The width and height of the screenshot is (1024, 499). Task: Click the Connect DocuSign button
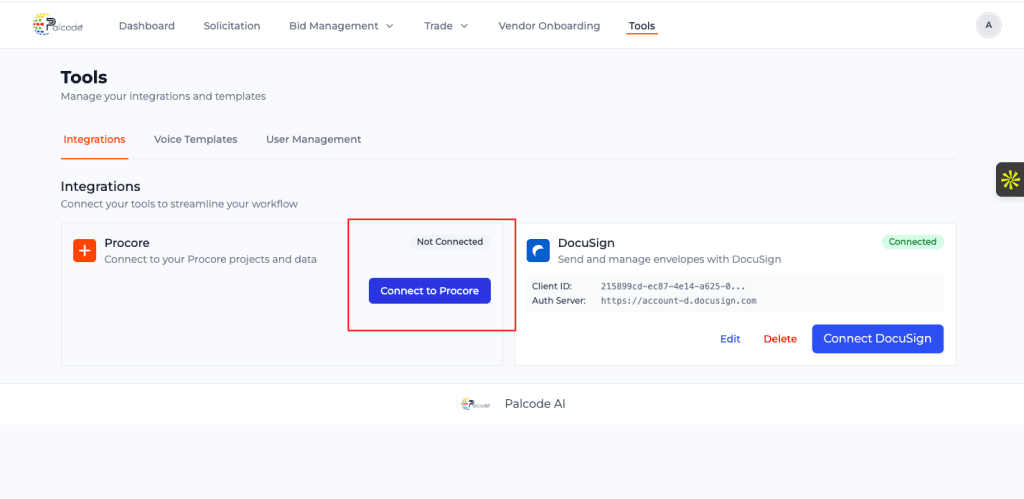tap(877, 339)
